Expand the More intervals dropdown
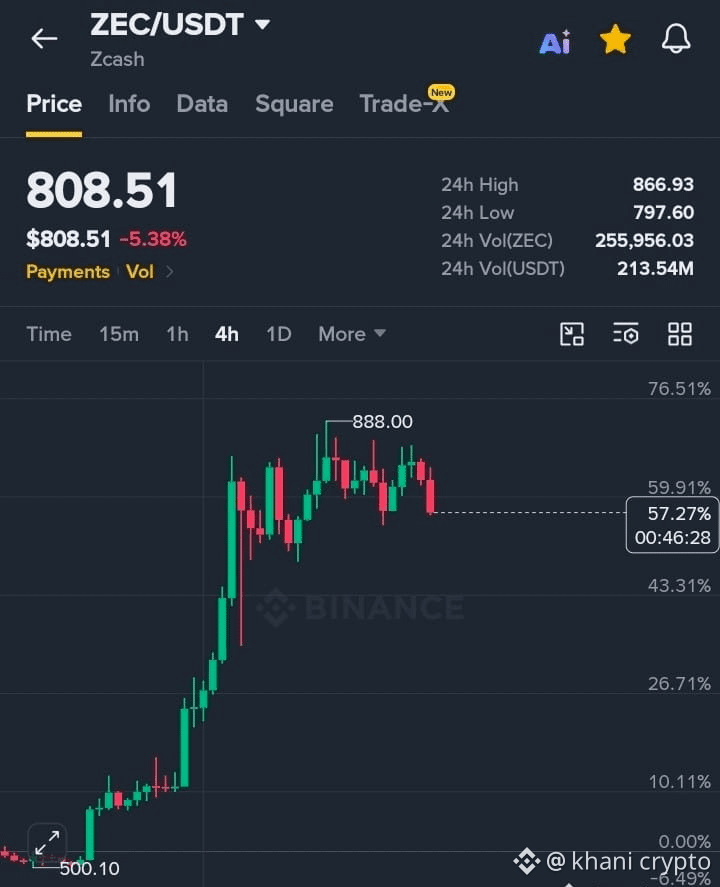The height and width of the screenshot is (887, 720). [x=352, y=334]
